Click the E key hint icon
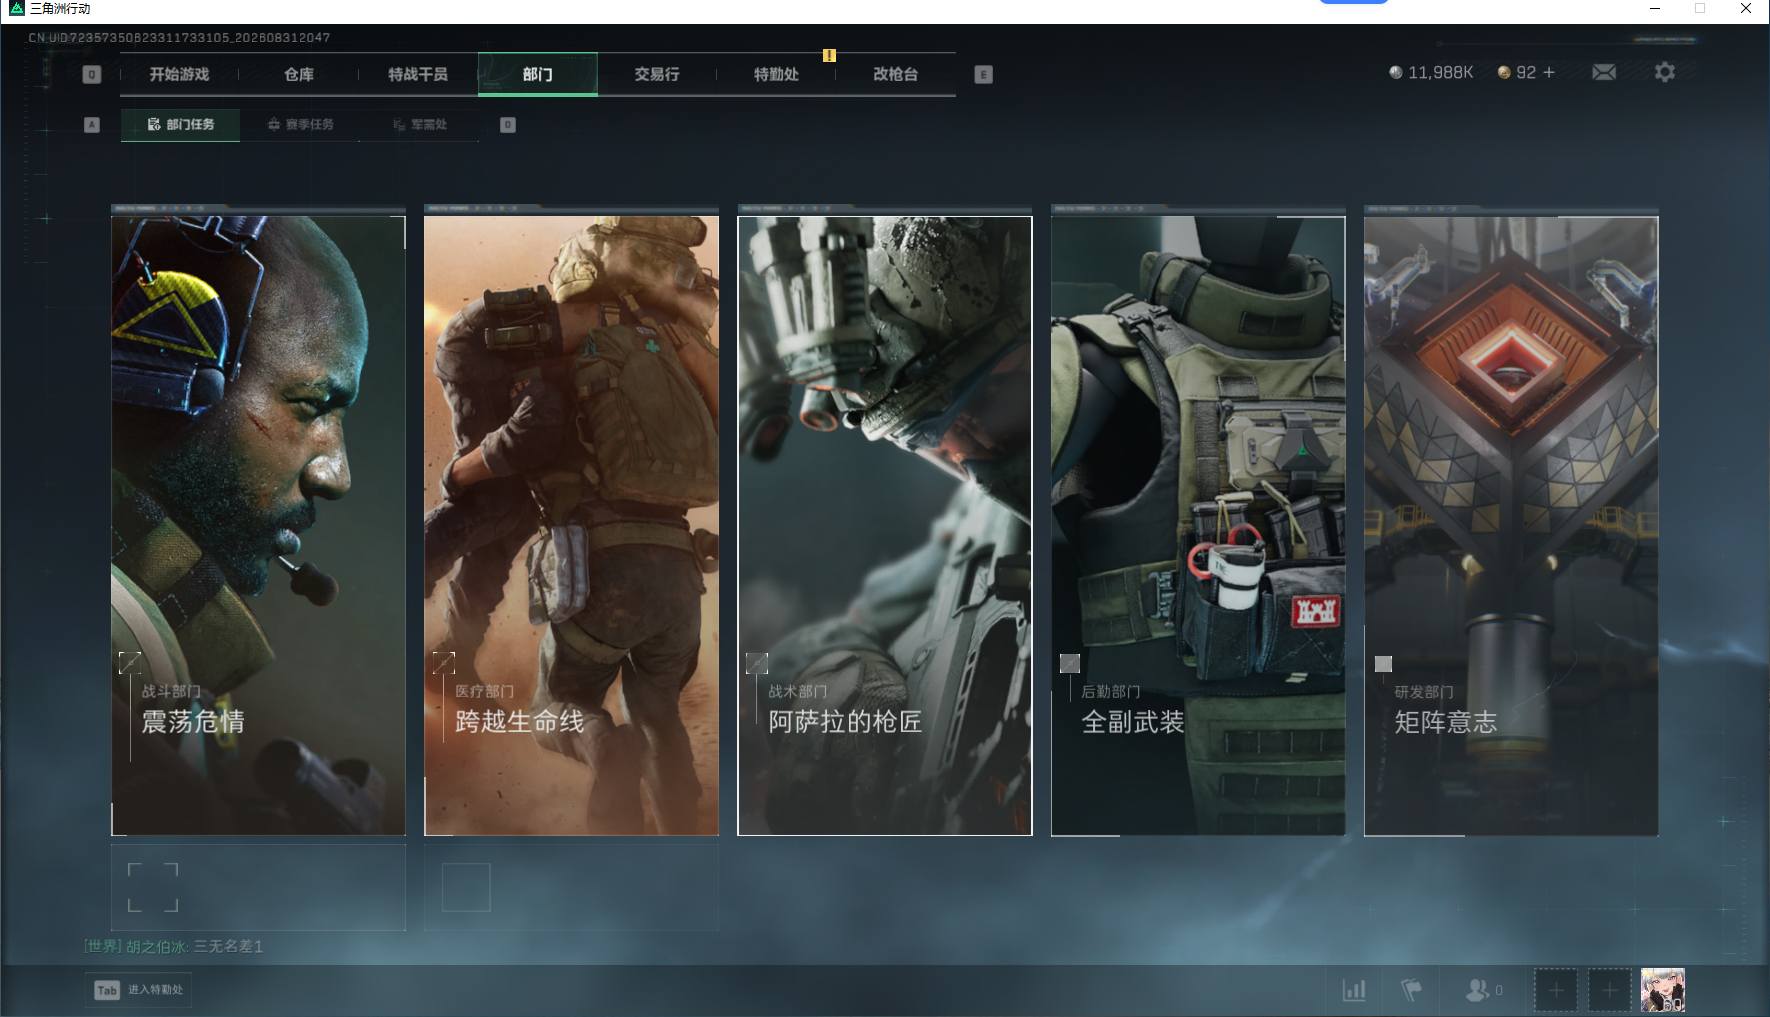 [983, 74]
